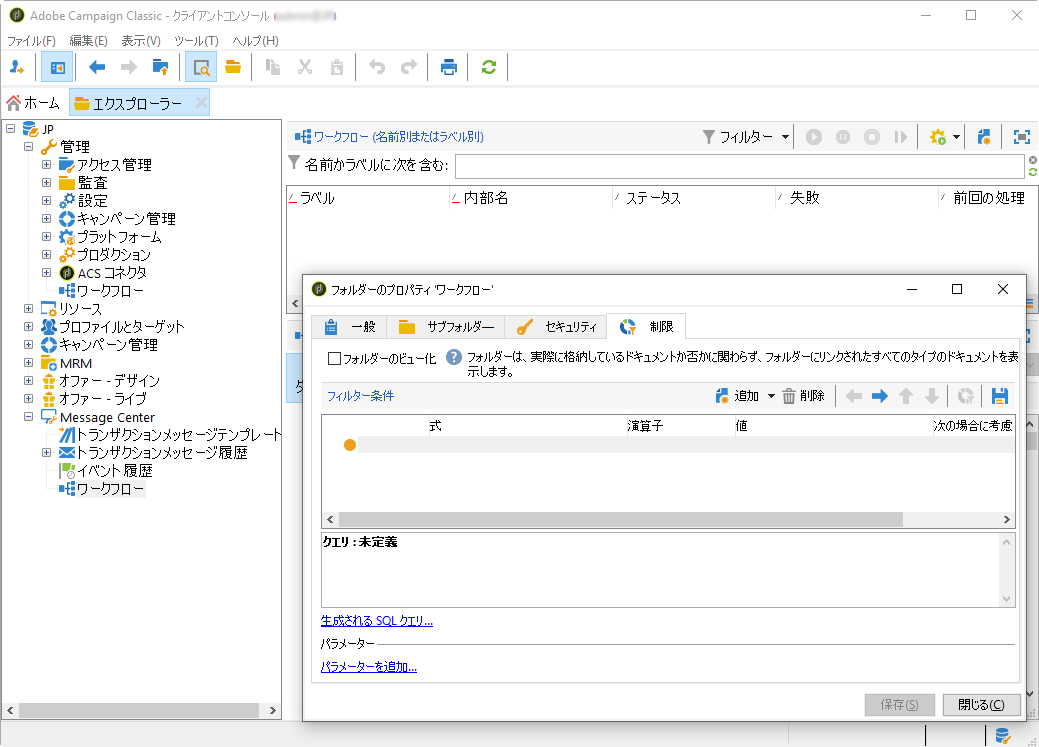The height and width of the screenshot is (747, 1039).
Task: Click the undo icon in main toolbar
Action: click(x=377, y=67)
